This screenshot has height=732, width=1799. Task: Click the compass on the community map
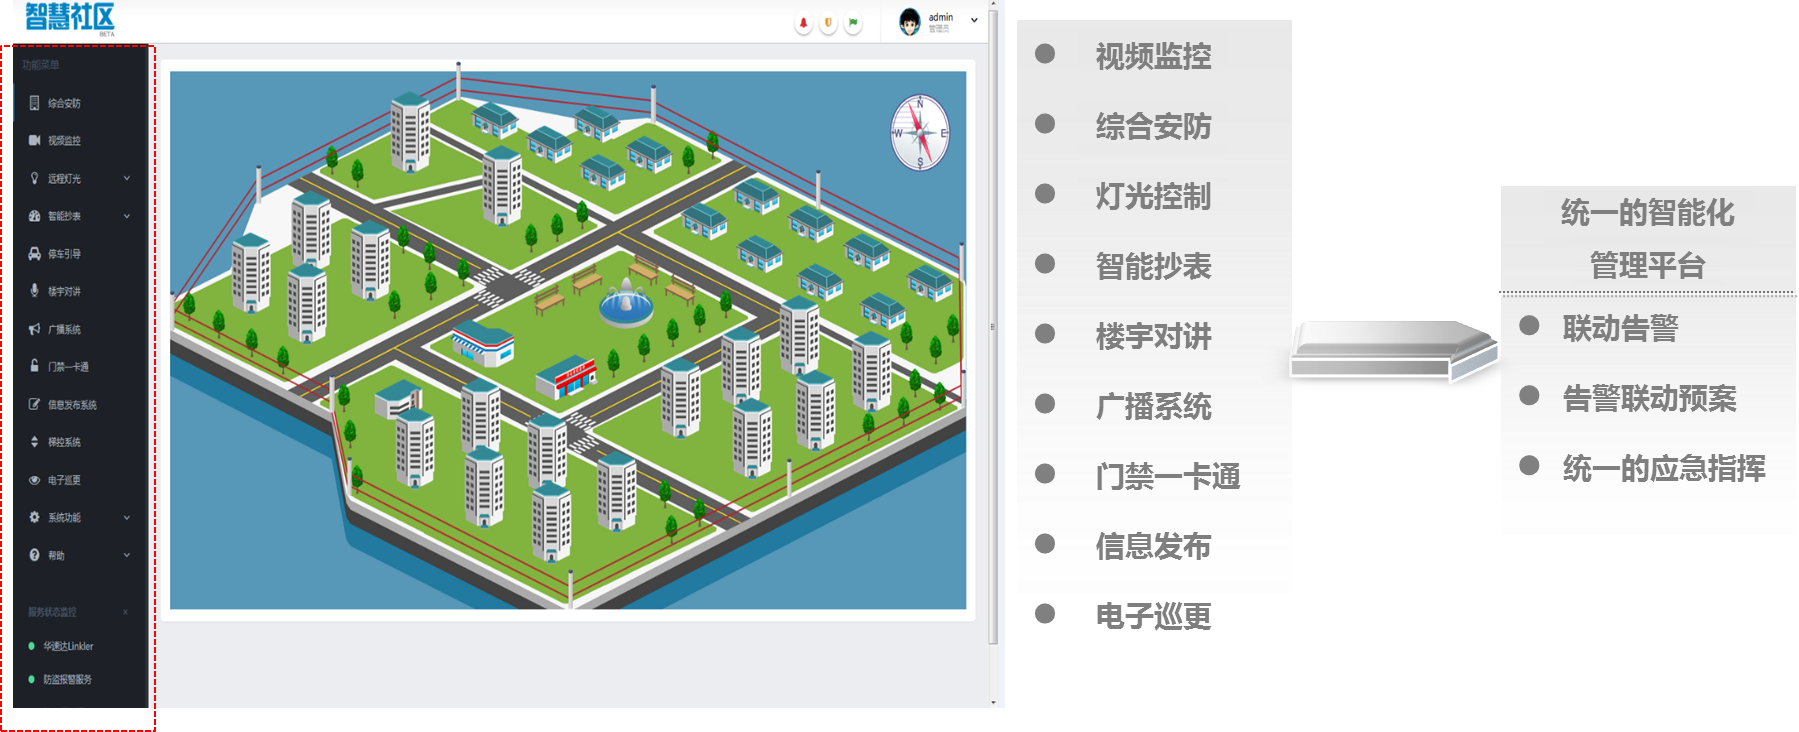920,133
